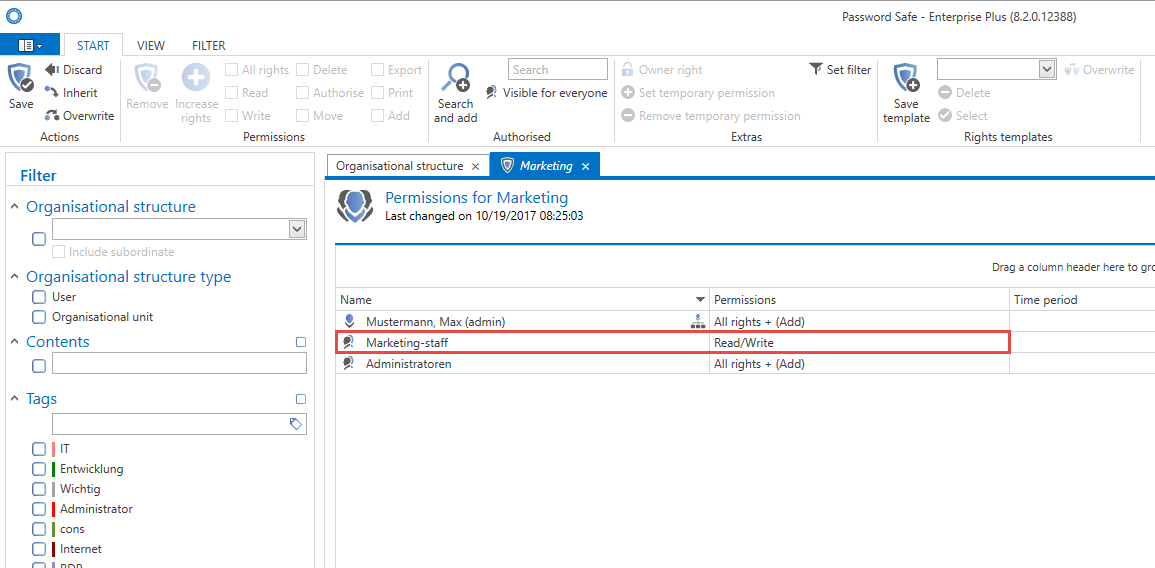
Task: Click the Set filter funnel
Action: click(815, 69)
